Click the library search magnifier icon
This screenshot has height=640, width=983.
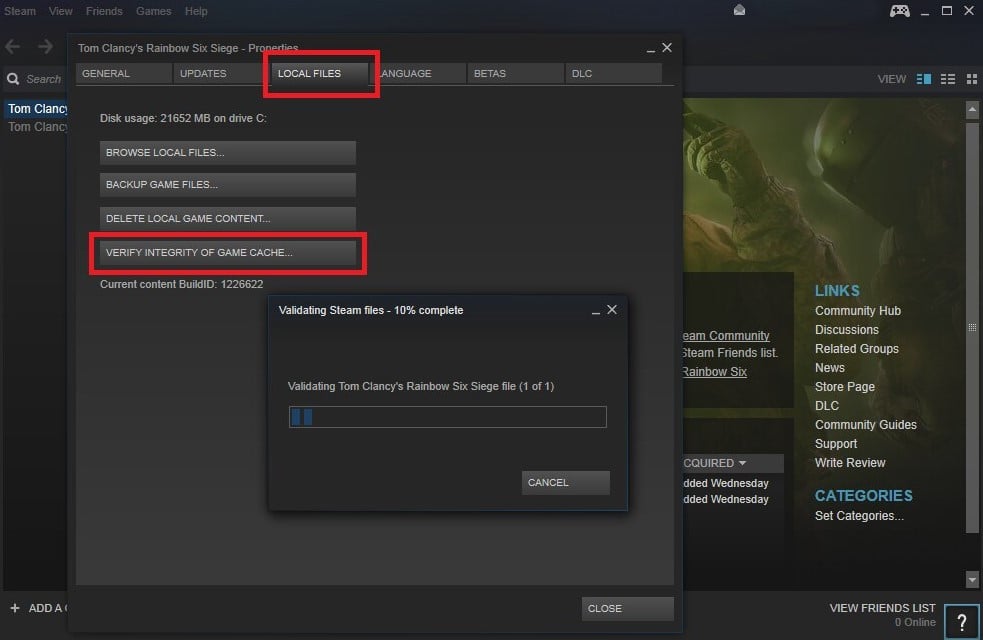(x=13, y=79)
